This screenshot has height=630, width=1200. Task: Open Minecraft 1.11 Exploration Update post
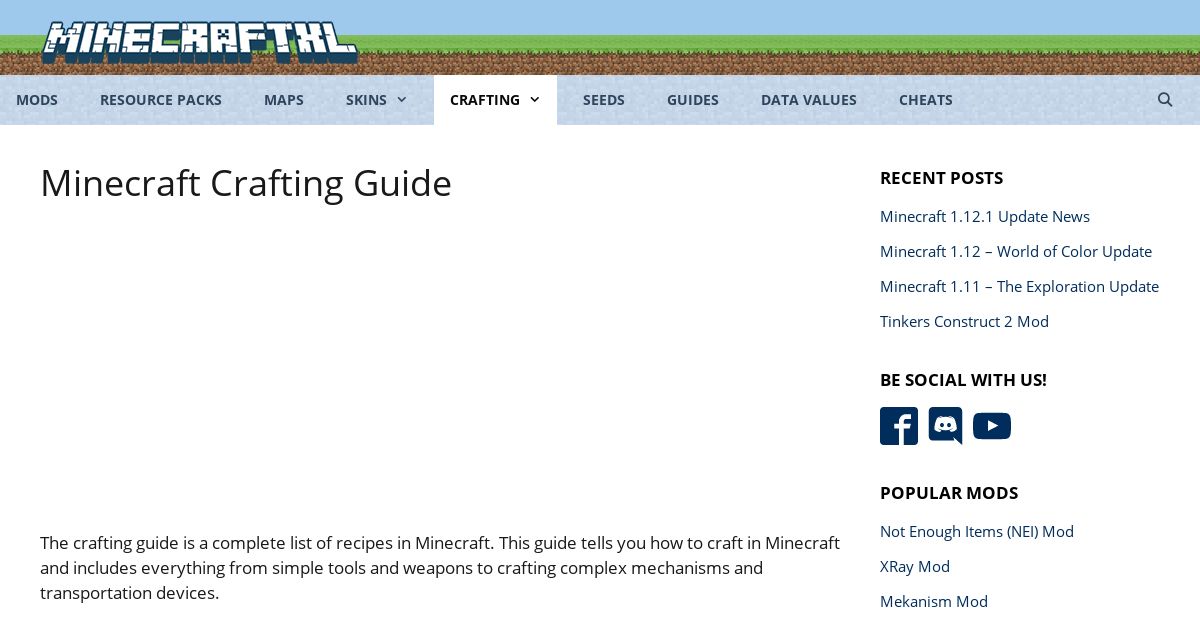coord(1019,286)
